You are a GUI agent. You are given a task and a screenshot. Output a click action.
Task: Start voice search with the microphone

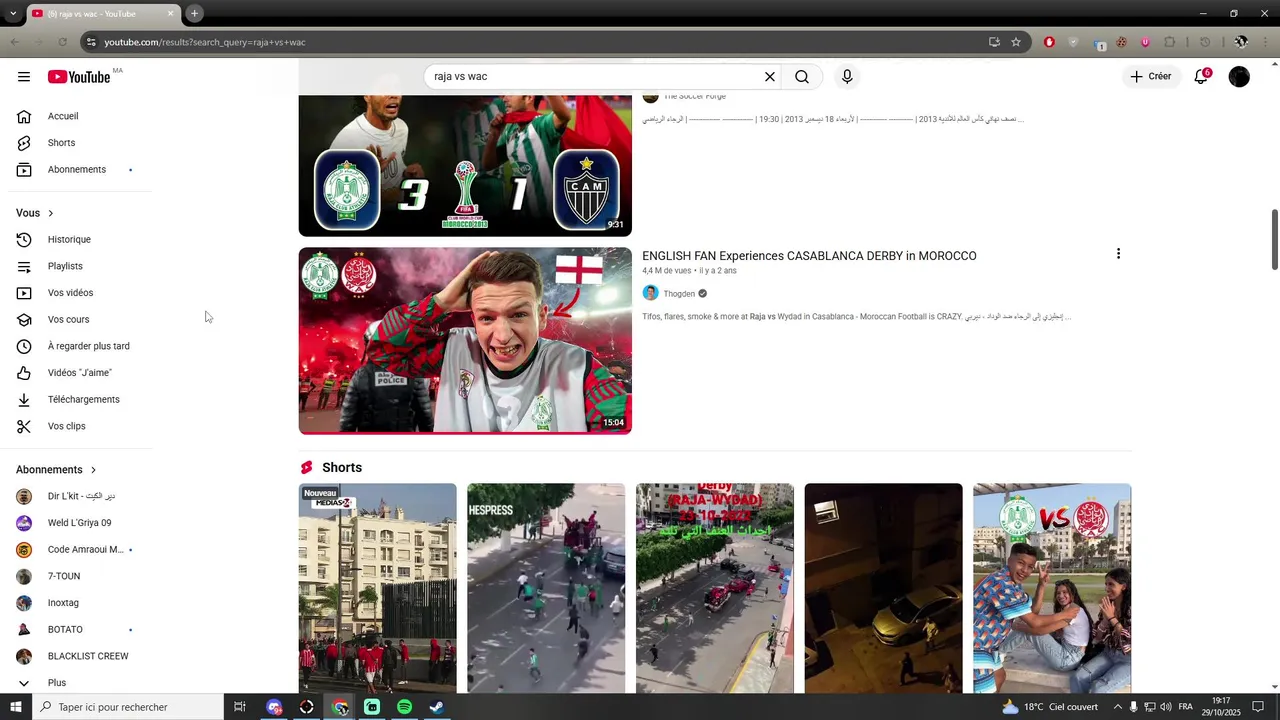tap(847, 77)
